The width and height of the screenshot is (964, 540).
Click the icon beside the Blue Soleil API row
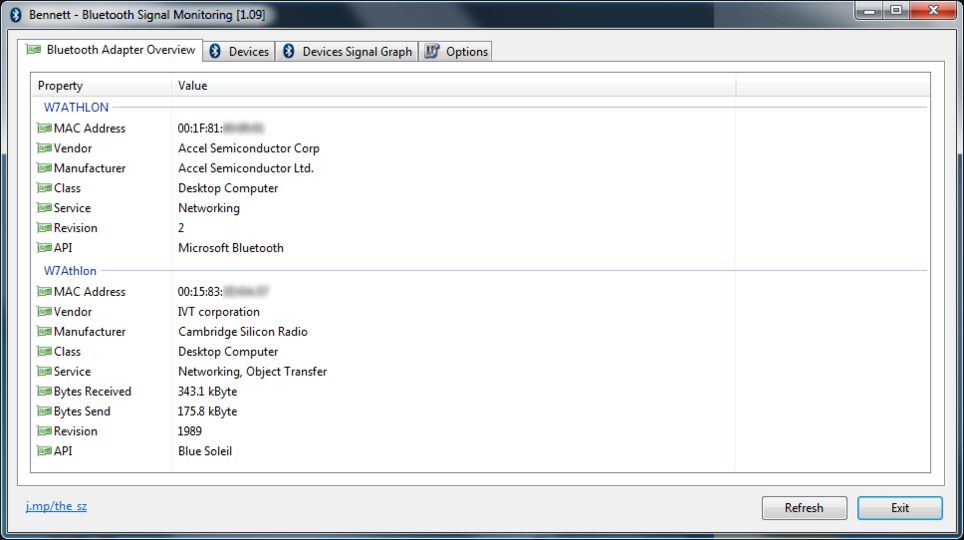[x=44, y=452]
